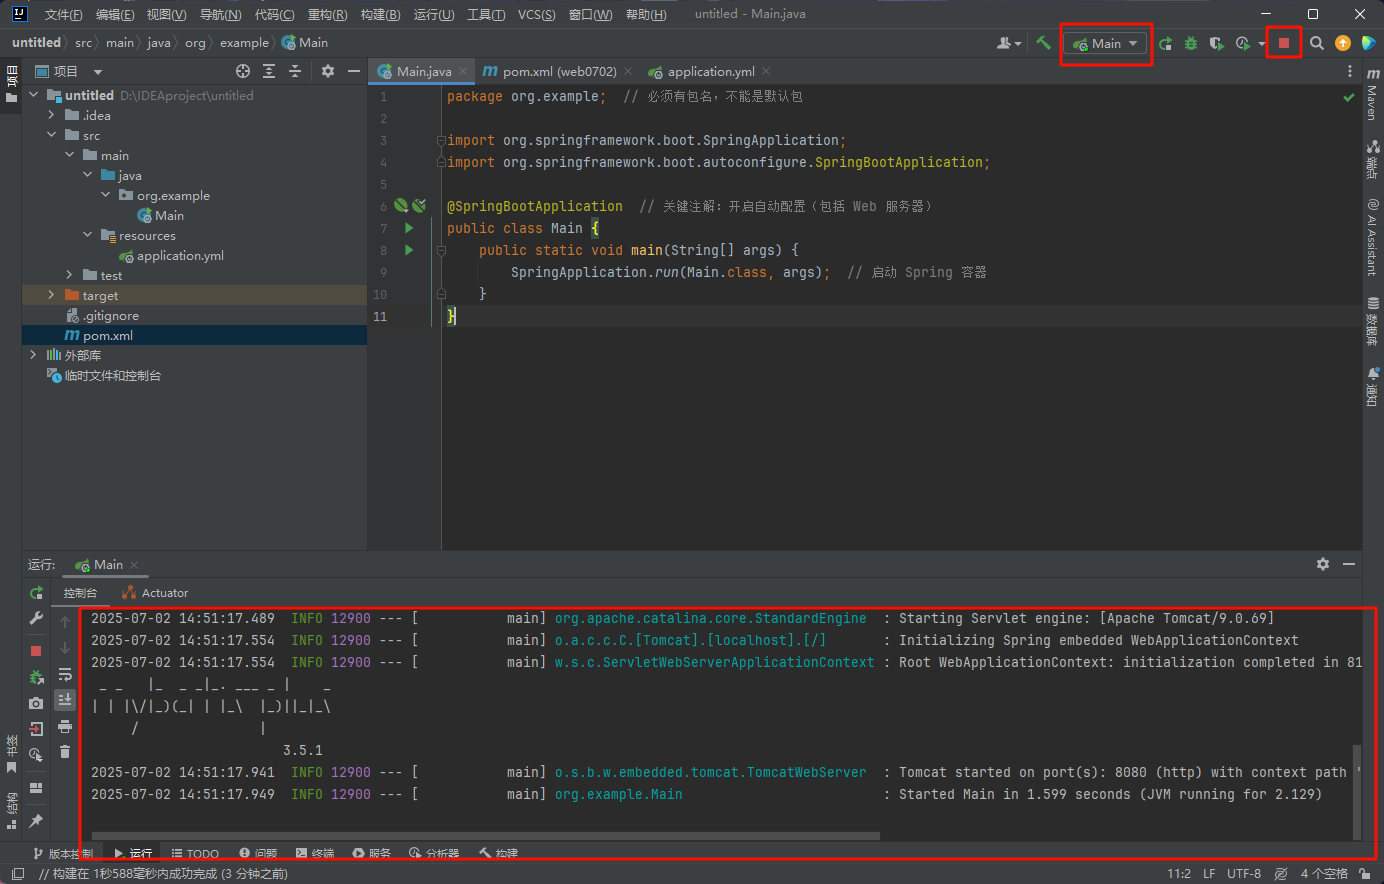Click console vertical scrollbar thumb
The image size is (1384, 884).
(x=1357, y=791)
